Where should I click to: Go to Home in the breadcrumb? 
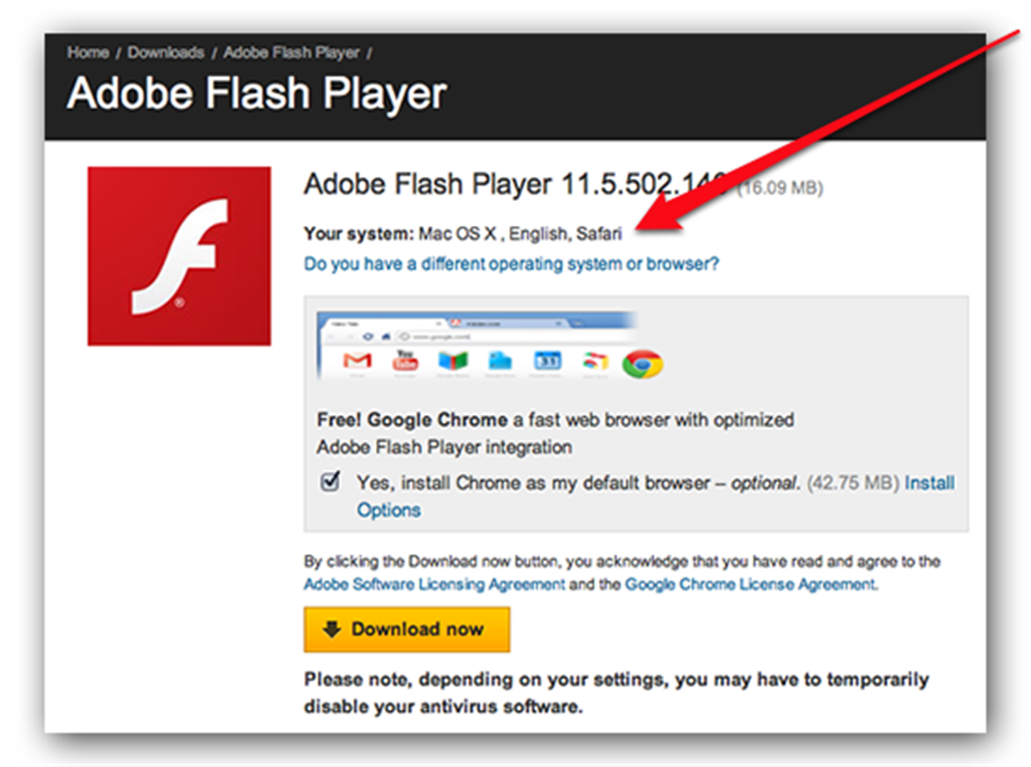pos(87,52)
